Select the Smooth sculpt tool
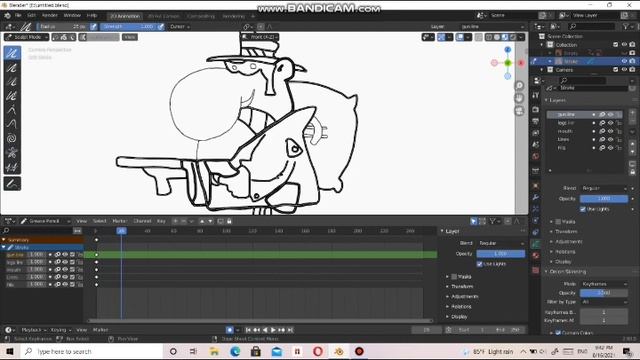 (12, 53)
